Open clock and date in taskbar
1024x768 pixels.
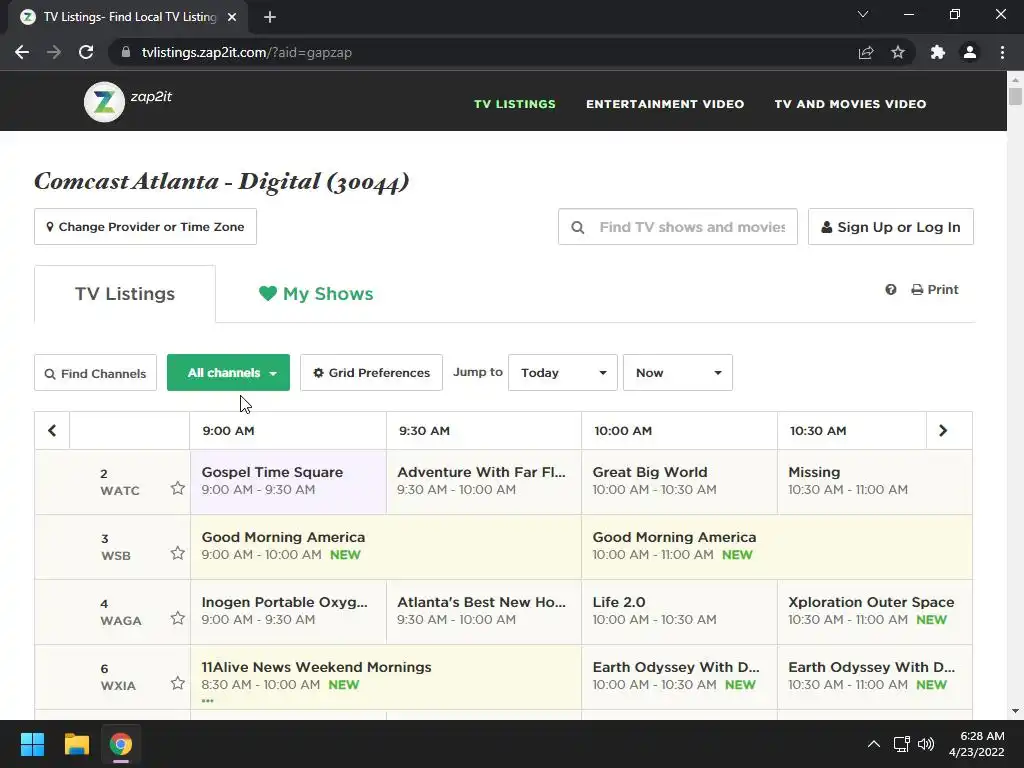pyautogui.click(x=977, y=744)
